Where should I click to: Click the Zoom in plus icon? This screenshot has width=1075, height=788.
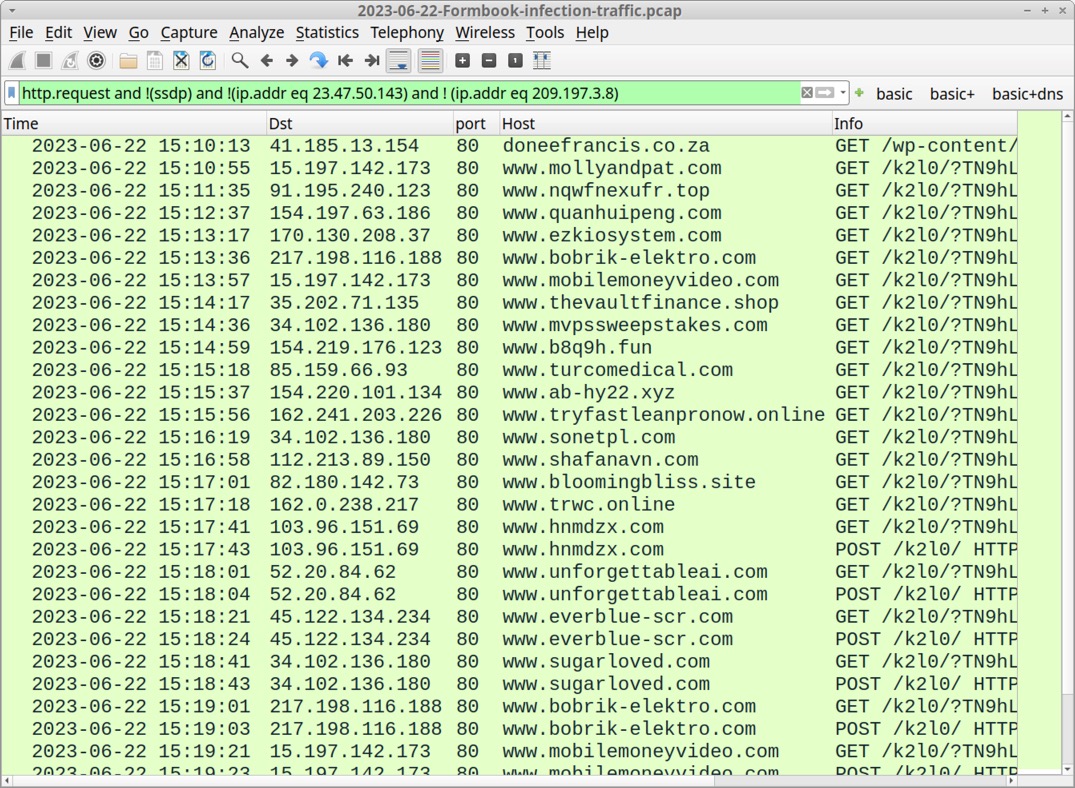[x=463, y=60]
